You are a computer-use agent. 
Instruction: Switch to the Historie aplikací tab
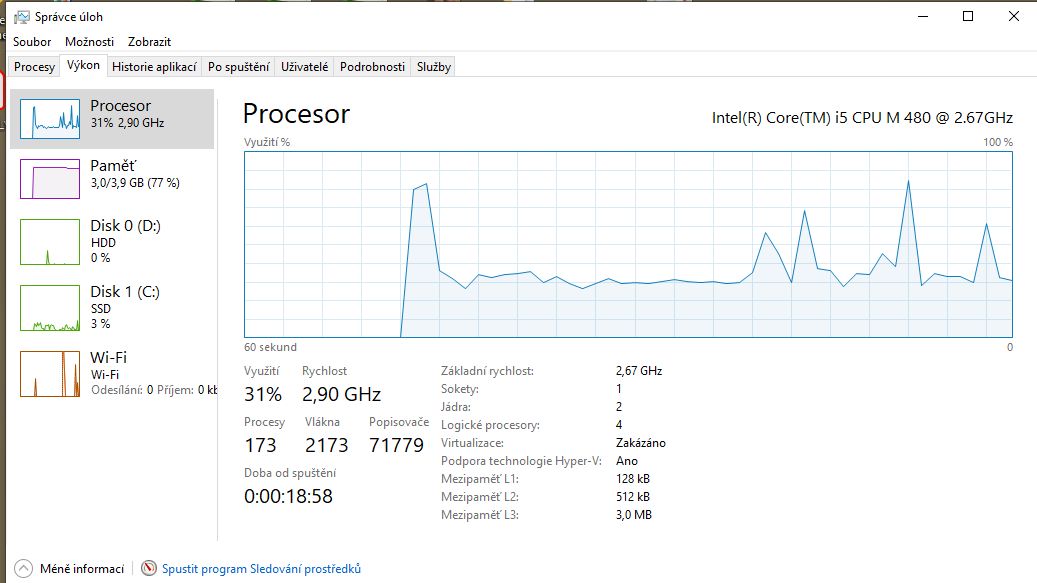153,67
